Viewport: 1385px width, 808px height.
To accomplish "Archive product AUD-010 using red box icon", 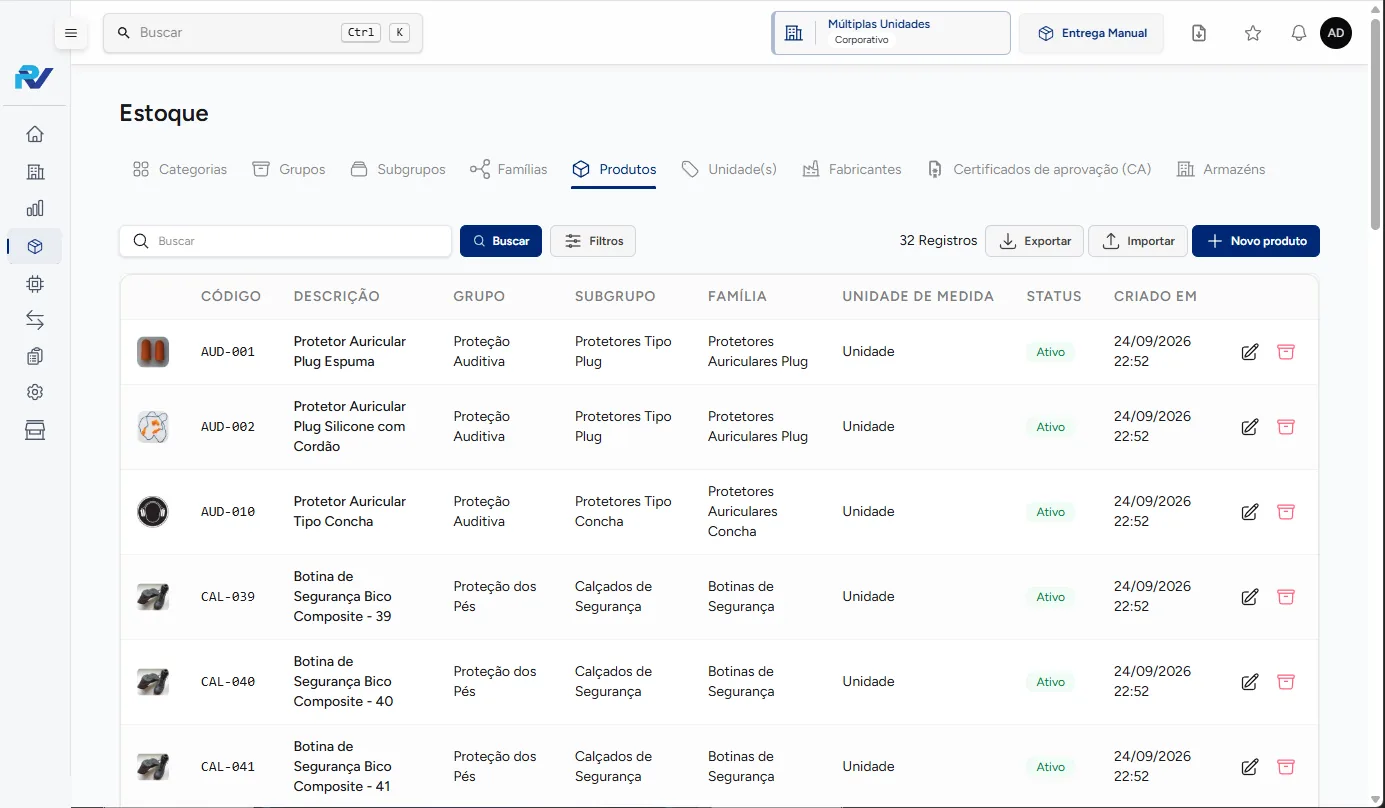I will click(1286, 512).
